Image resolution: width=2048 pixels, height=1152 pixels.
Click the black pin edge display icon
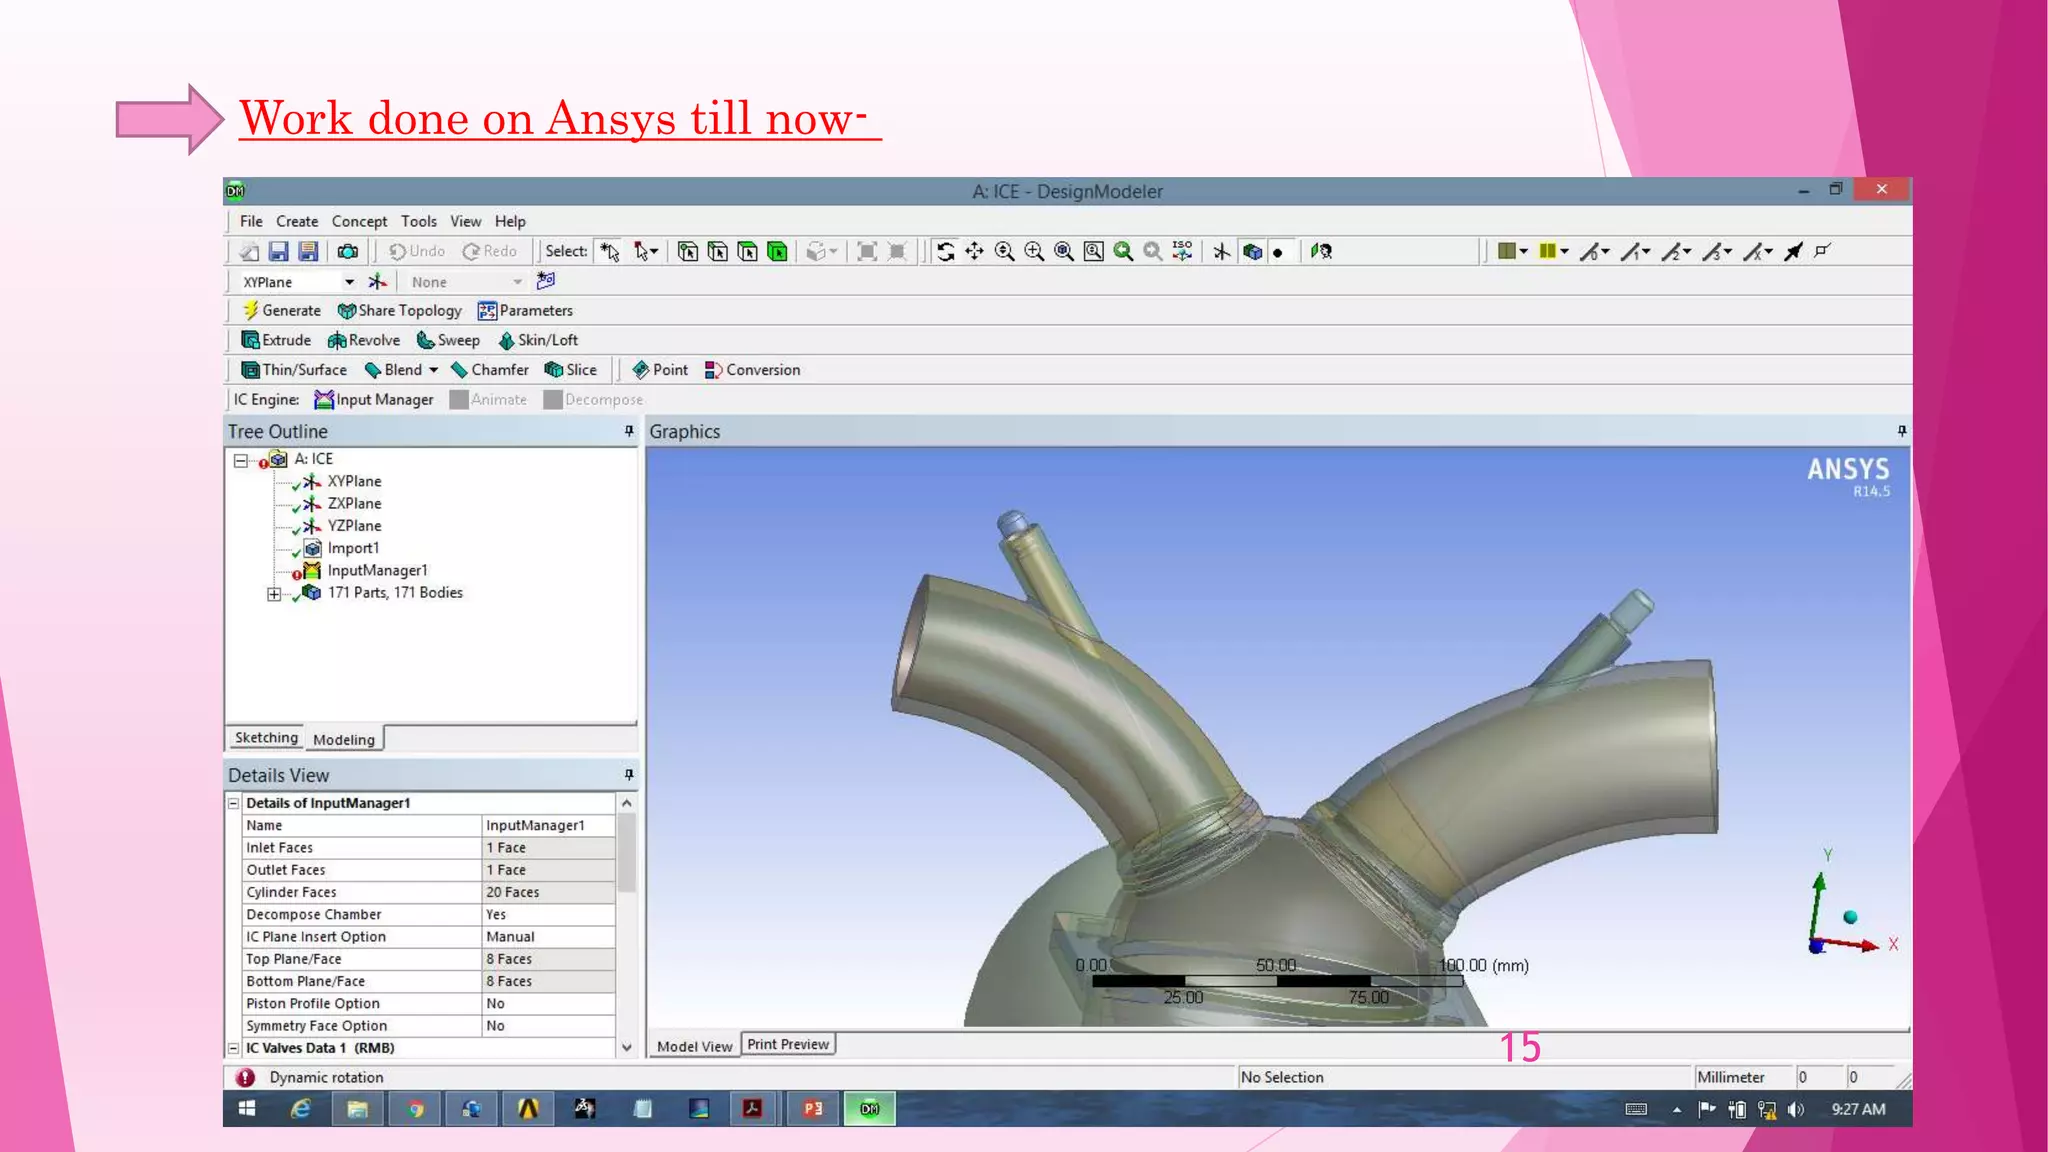pyautogui.click(x=1794, y=252)
